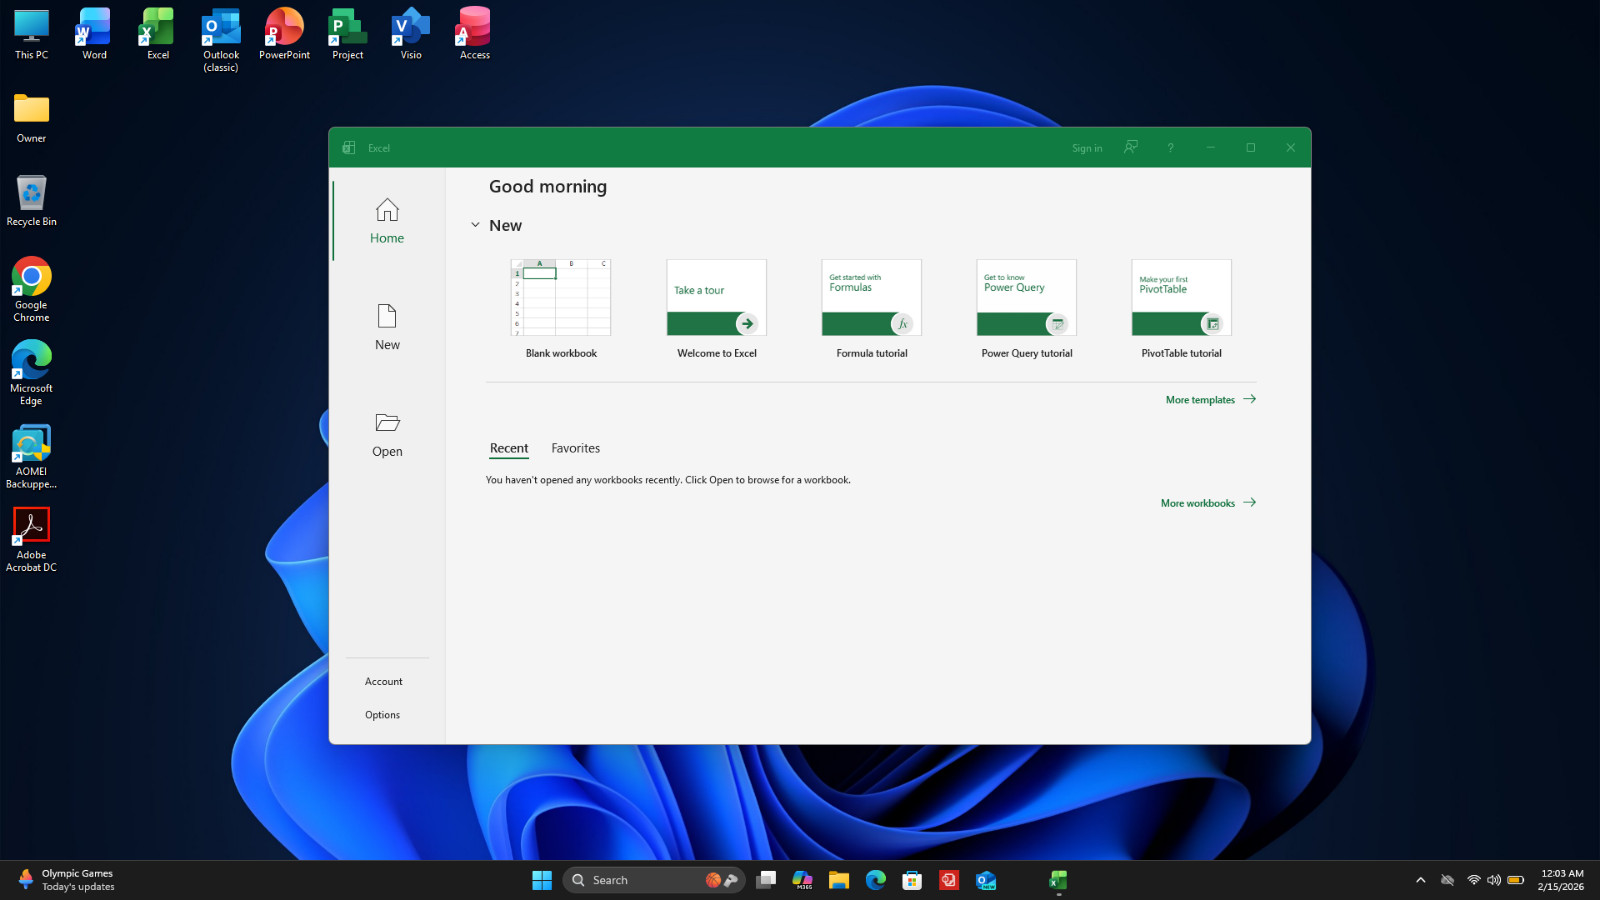Create a Blank workbook from thumbnail
Screen dimensions: 1600x900
click(561, 297)
